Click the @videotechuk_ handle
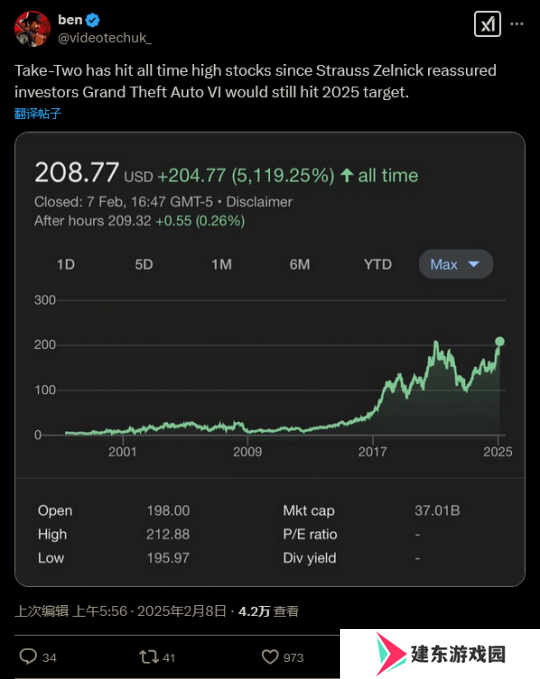 105,38
